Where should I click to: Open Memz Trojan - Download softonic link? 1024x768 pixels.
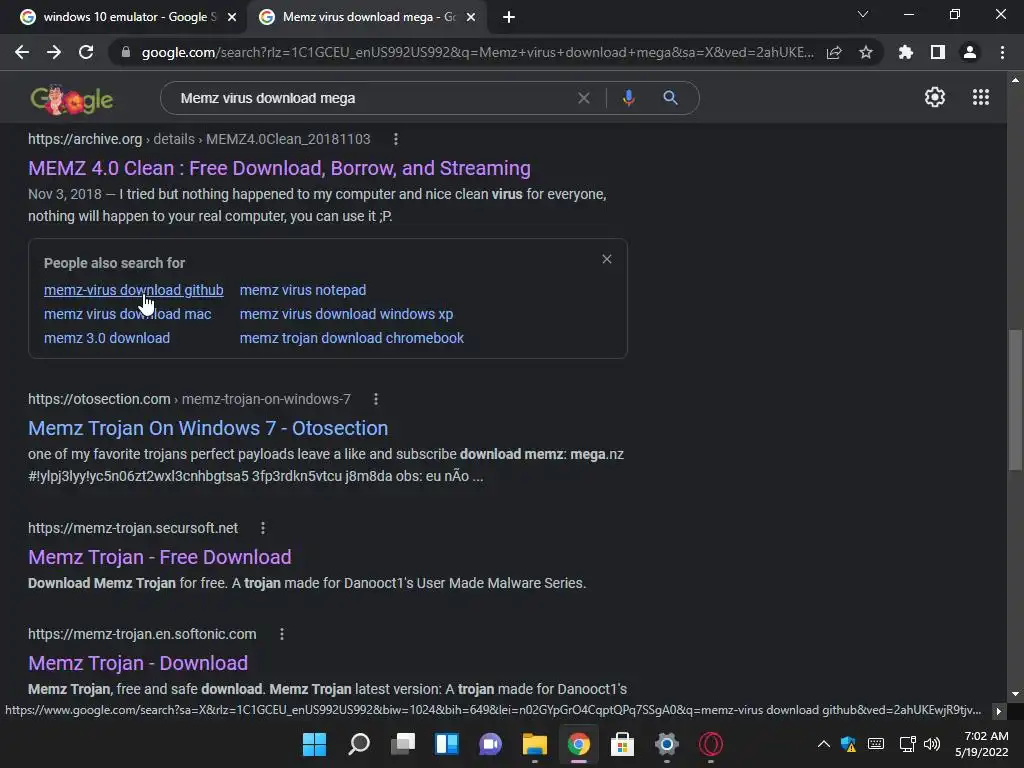[x=138, y=664]
